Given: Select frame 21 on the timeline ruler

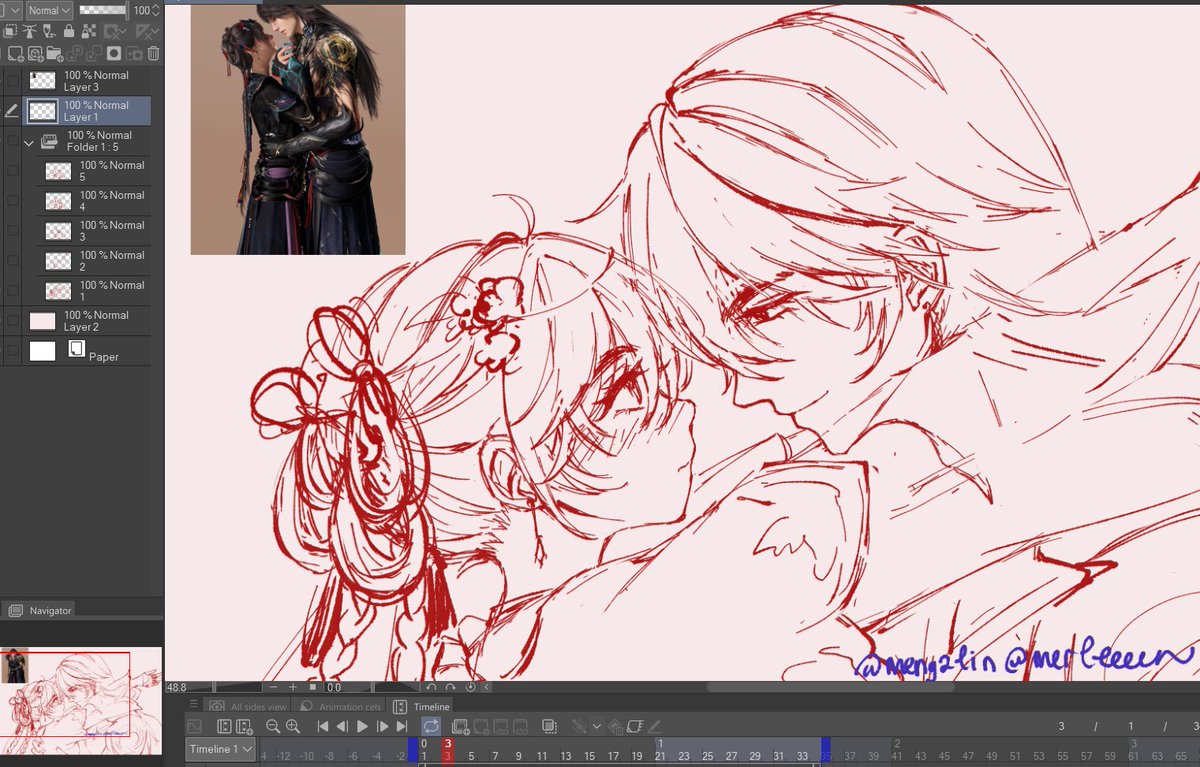Looking at the screenshot, I should pos(660,756).
